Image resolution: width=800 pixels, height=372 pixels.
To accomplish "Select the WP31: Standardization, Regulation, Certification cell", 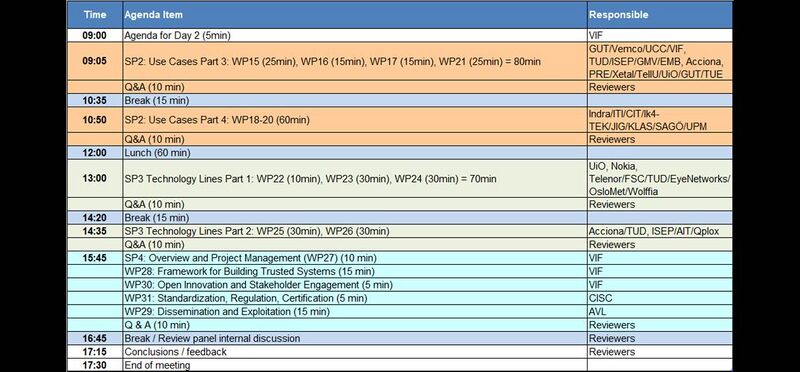I will [355, 298].
